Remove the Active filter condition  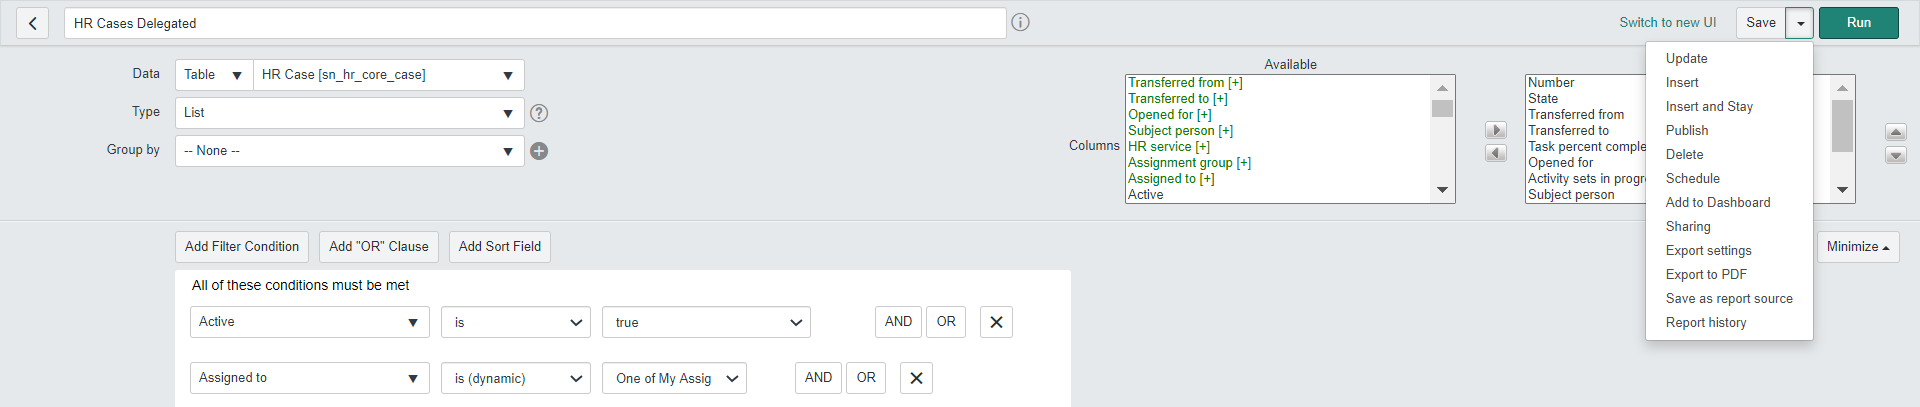coord(996,322)
